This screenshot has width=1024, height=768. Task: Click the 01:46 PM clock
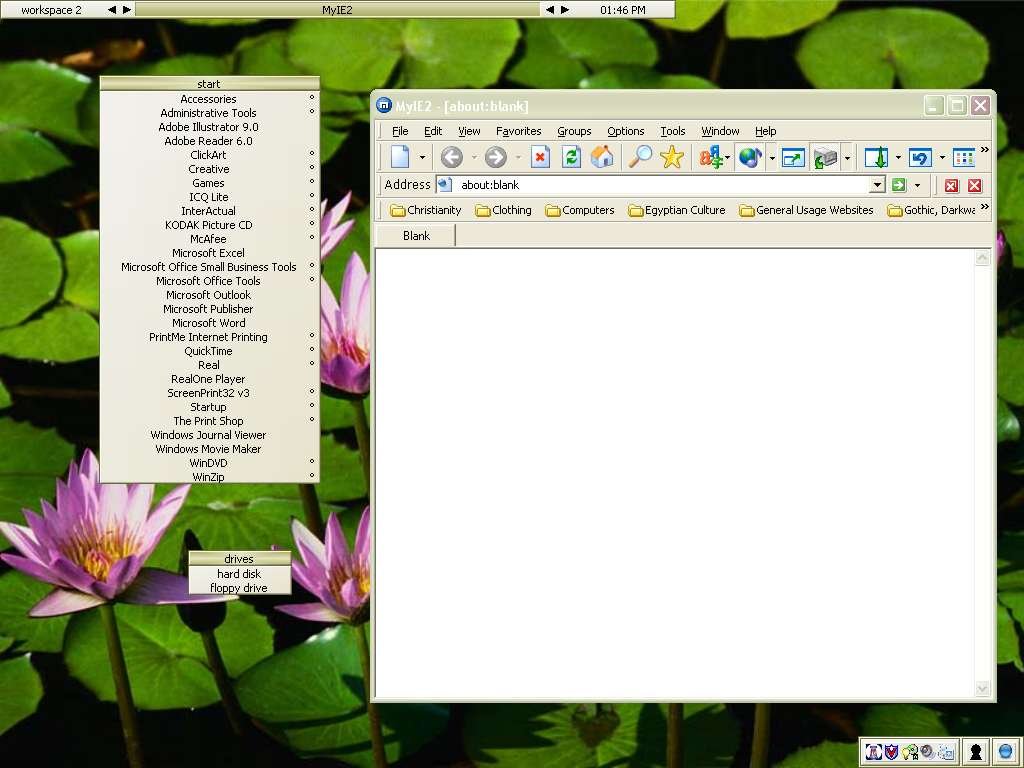coord(622,10)
